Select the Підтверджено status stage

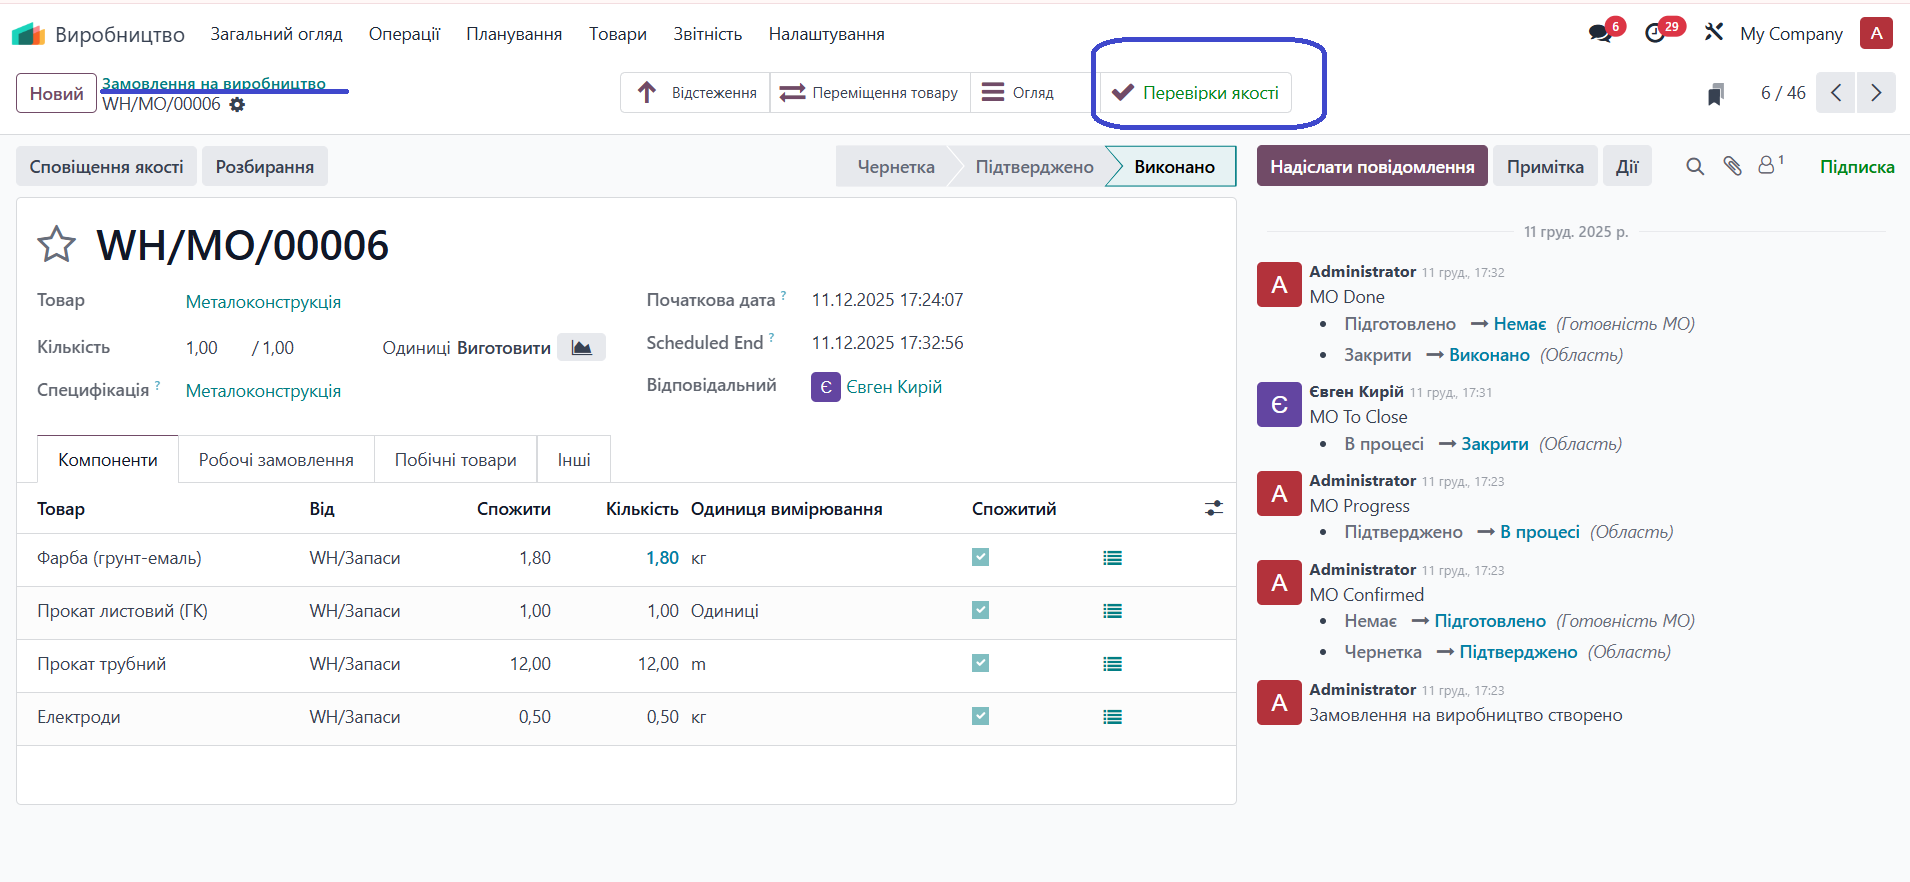1034,167
